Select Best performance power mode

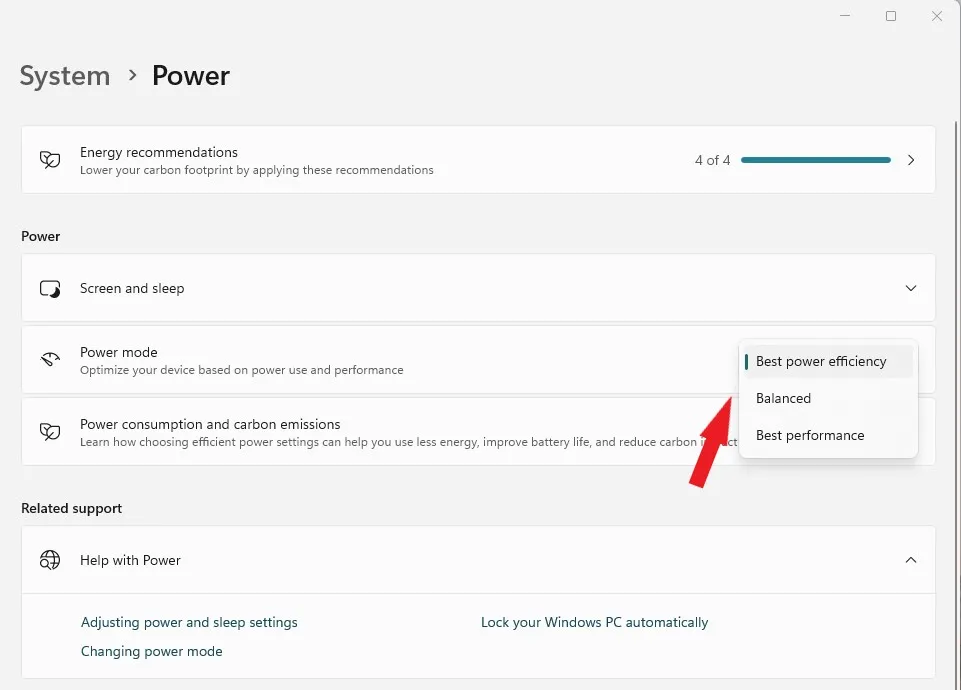coord(810,435)
